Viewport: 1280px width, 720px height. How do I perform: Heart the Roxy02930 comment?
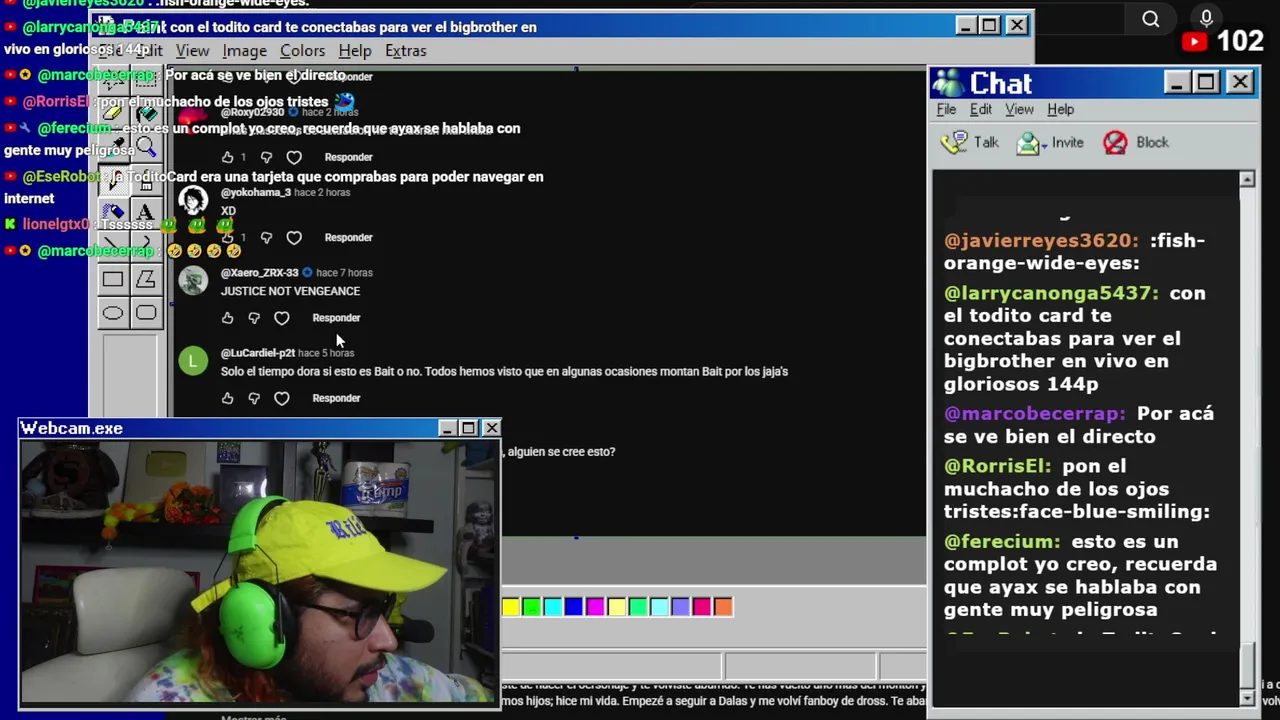(294, 157)
